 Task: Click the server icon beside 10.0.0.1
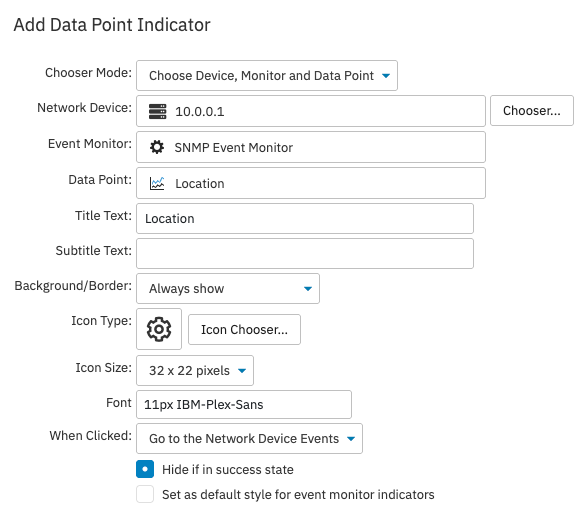click(x=157, y=111)
